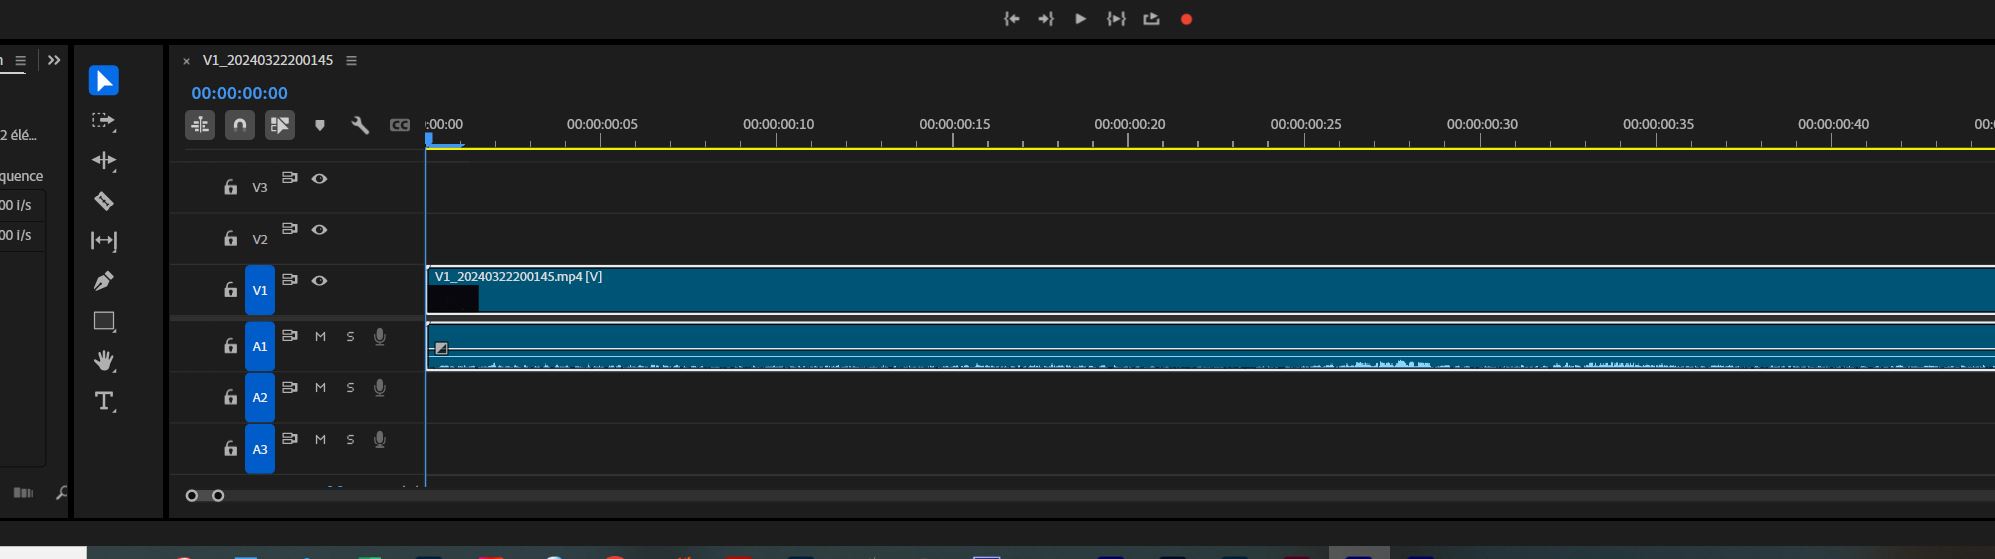The width and height of the screenshot is (1995, 559).
Task: Play the program monitor
Action: [x=1080, y=19]
